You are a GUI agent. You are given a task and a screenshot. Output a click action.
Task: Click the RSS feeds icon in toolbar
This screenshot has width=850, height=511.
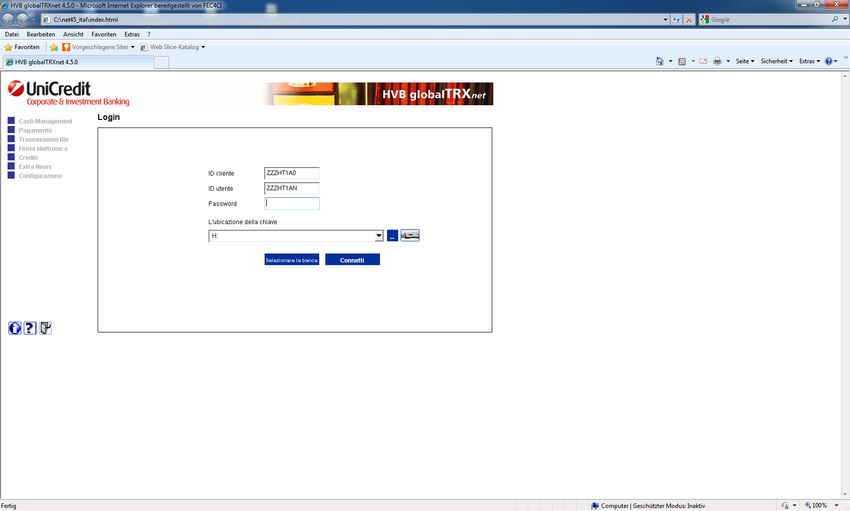(x=681, y=61)
